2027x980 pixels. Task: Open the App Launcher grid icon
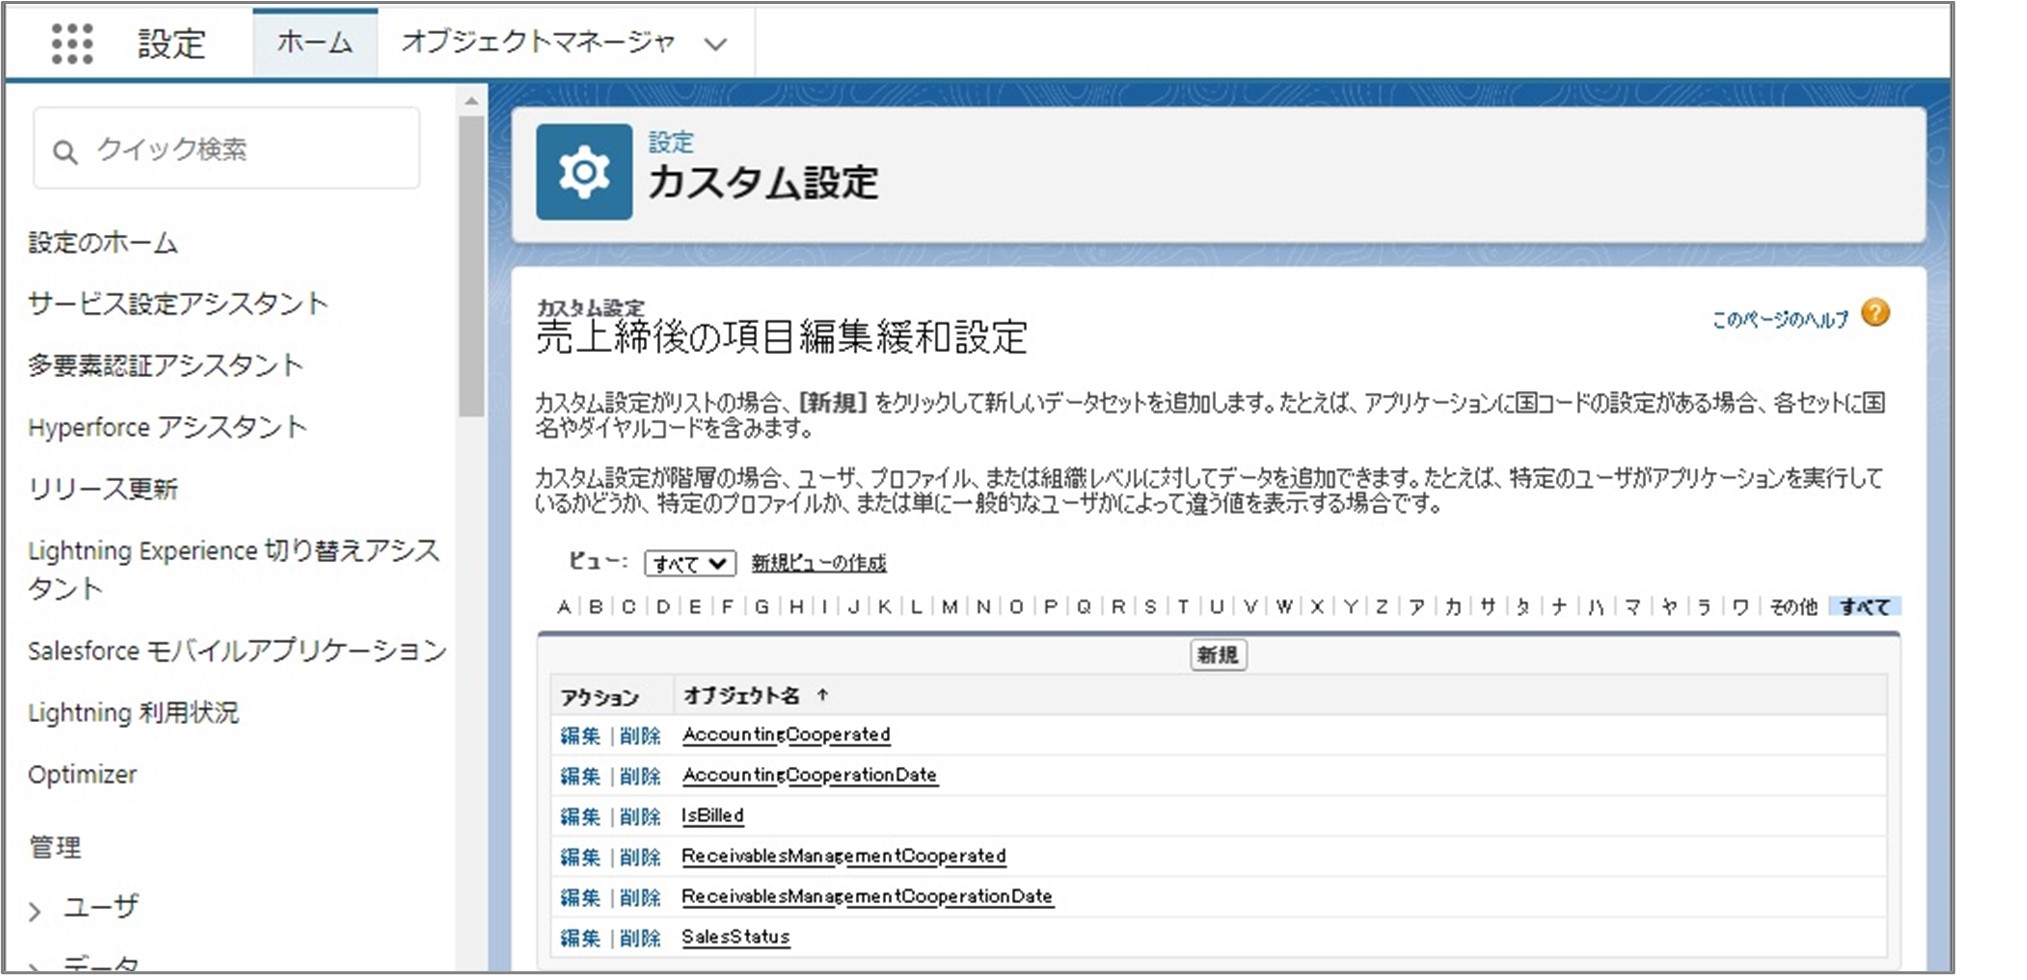(x=72, y=44)
